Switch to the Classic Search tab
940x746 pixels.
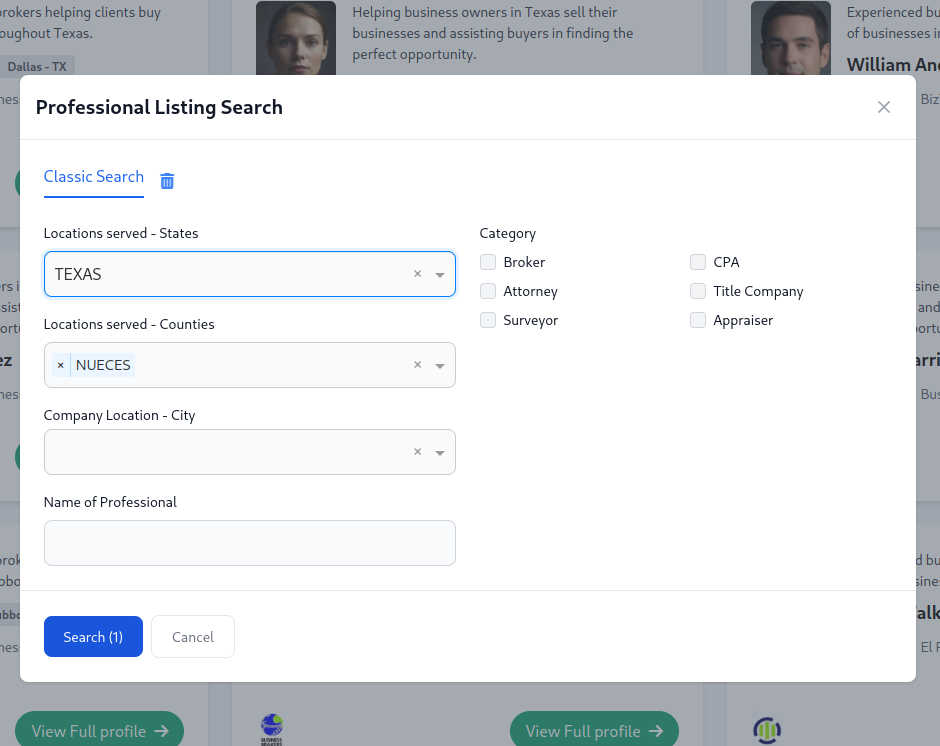click(94, 177)
